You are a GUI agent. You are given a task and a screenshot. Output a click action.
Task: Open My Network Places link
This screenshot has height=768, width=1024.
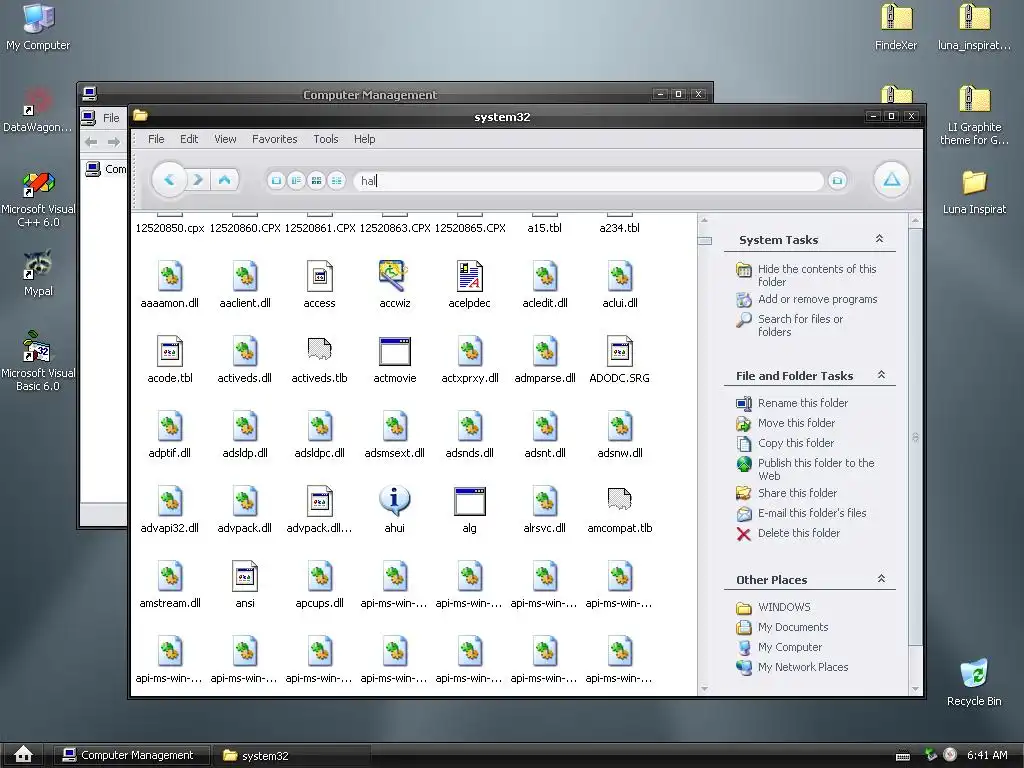803,667
